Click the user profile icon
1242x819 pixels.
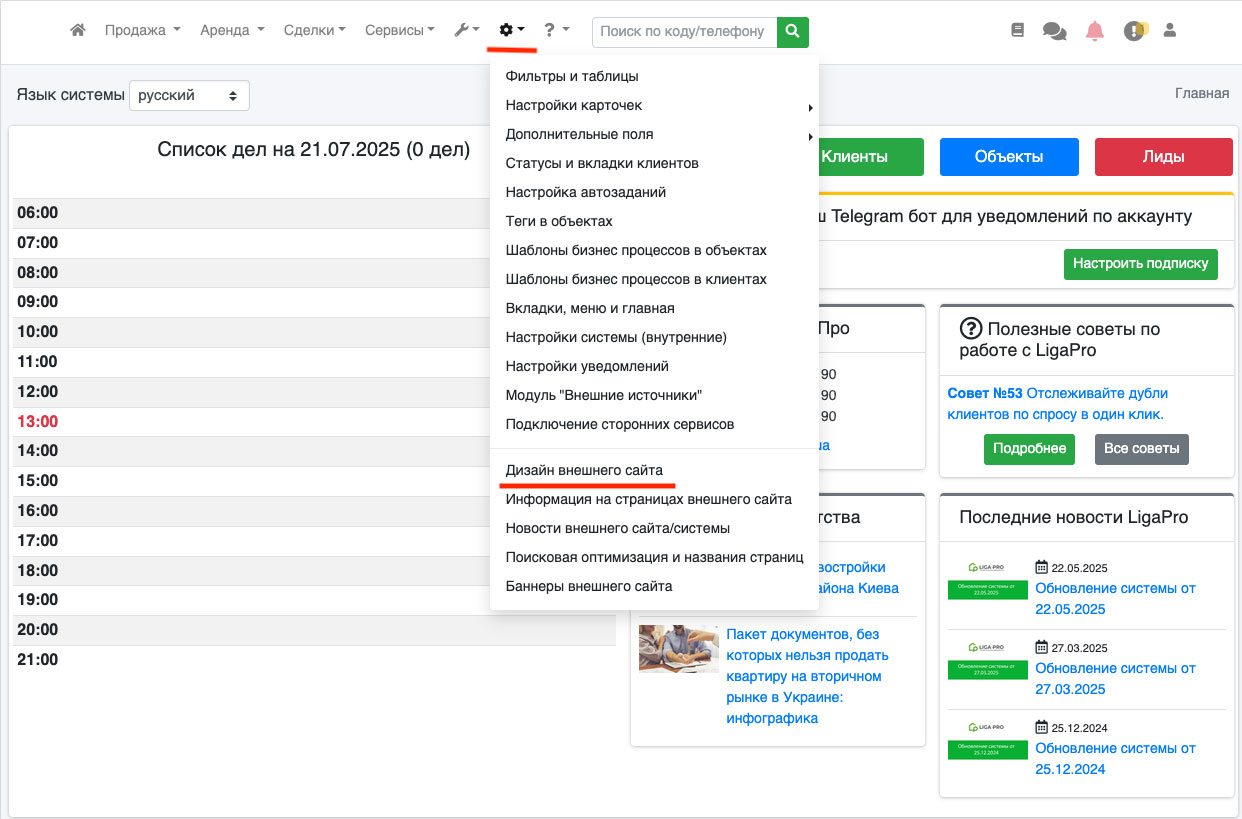(x=1170, y=31)
